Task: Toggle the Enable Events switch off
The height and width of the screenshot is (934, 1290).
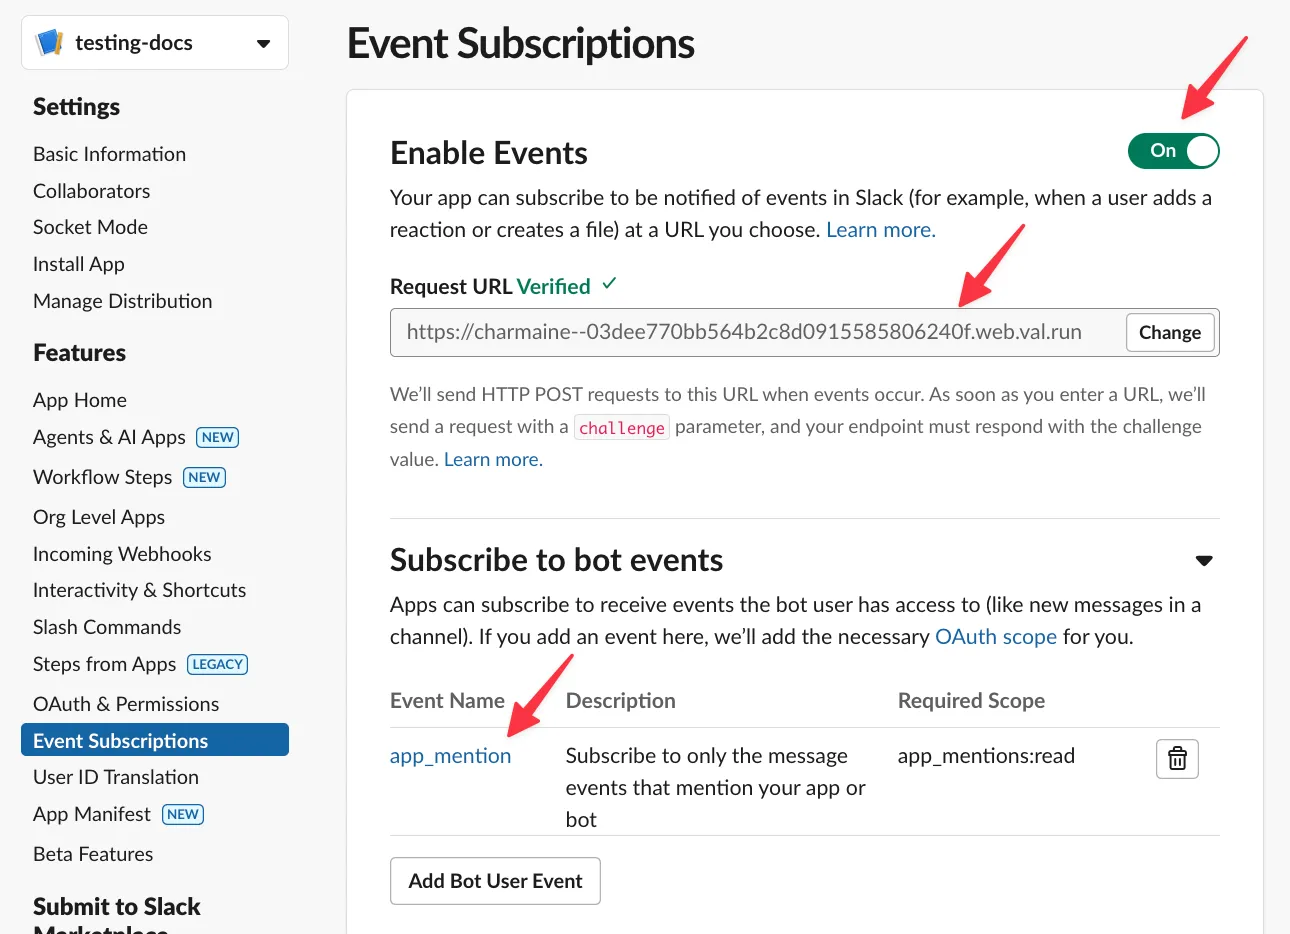Action: click(x=1173, y=150)
